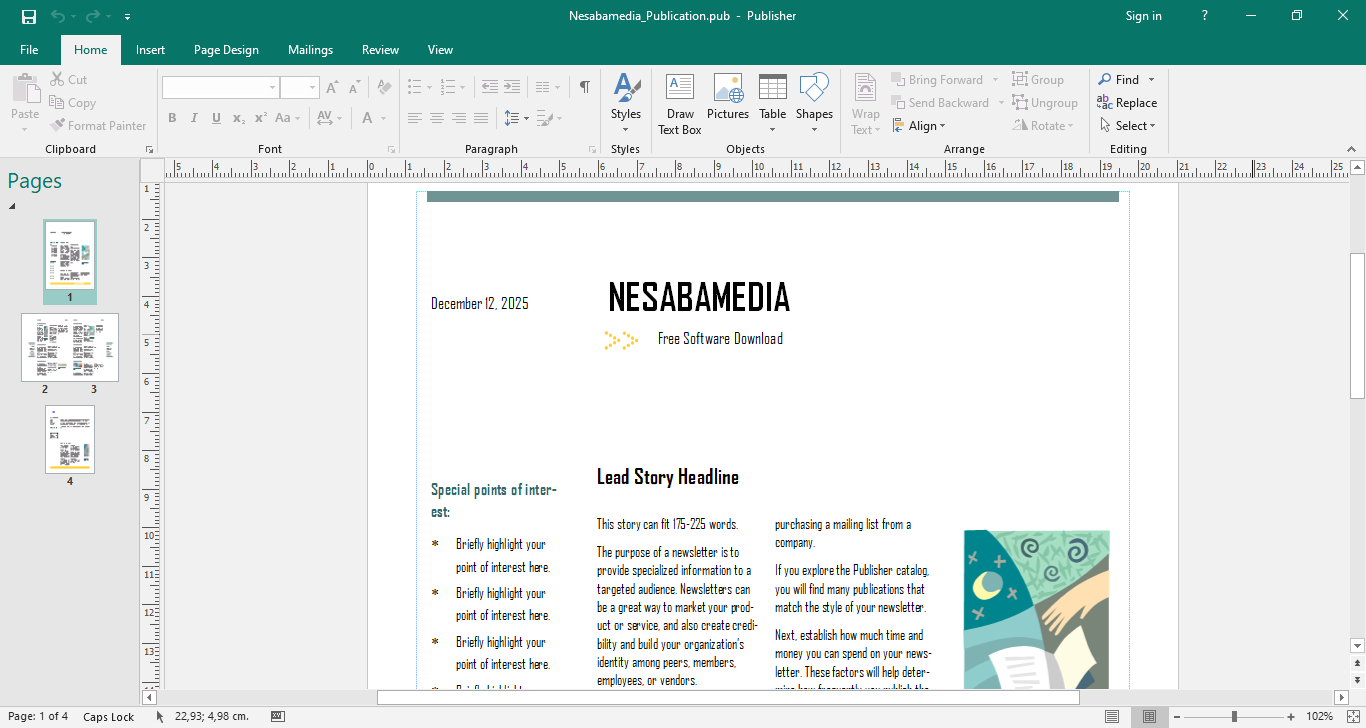
Task: Open the Pictures insert tool
Action: 727,98
